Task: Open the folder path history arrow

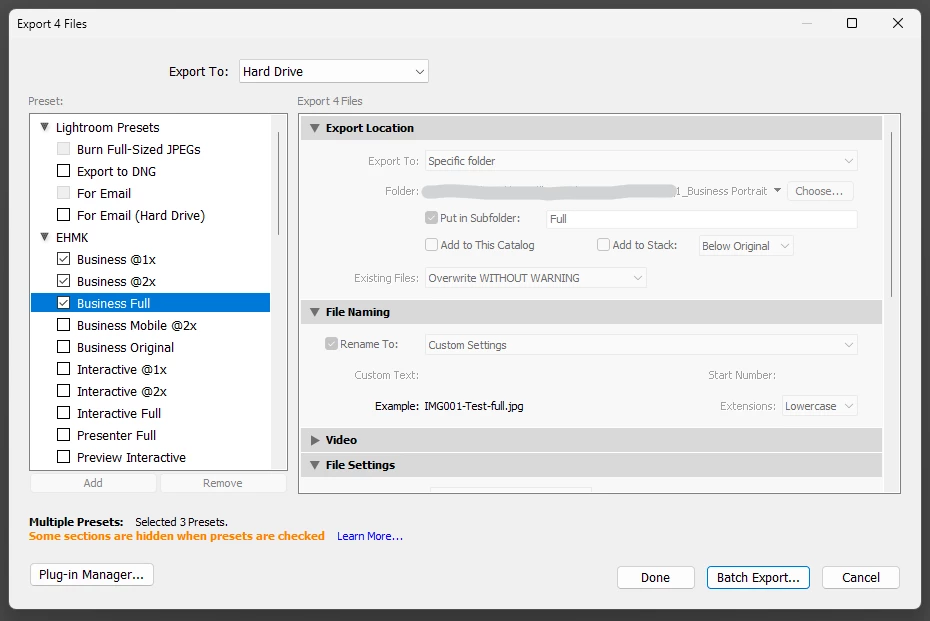Action: (x=777, y=190)
